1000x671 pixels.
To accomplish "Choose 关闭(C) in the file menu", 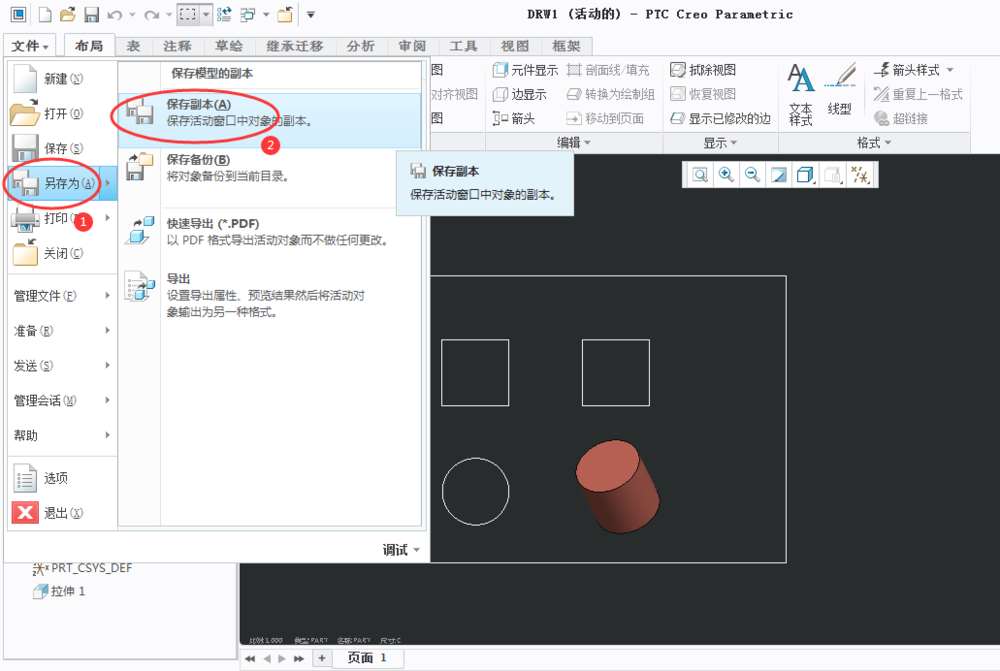I will (62, 253).
